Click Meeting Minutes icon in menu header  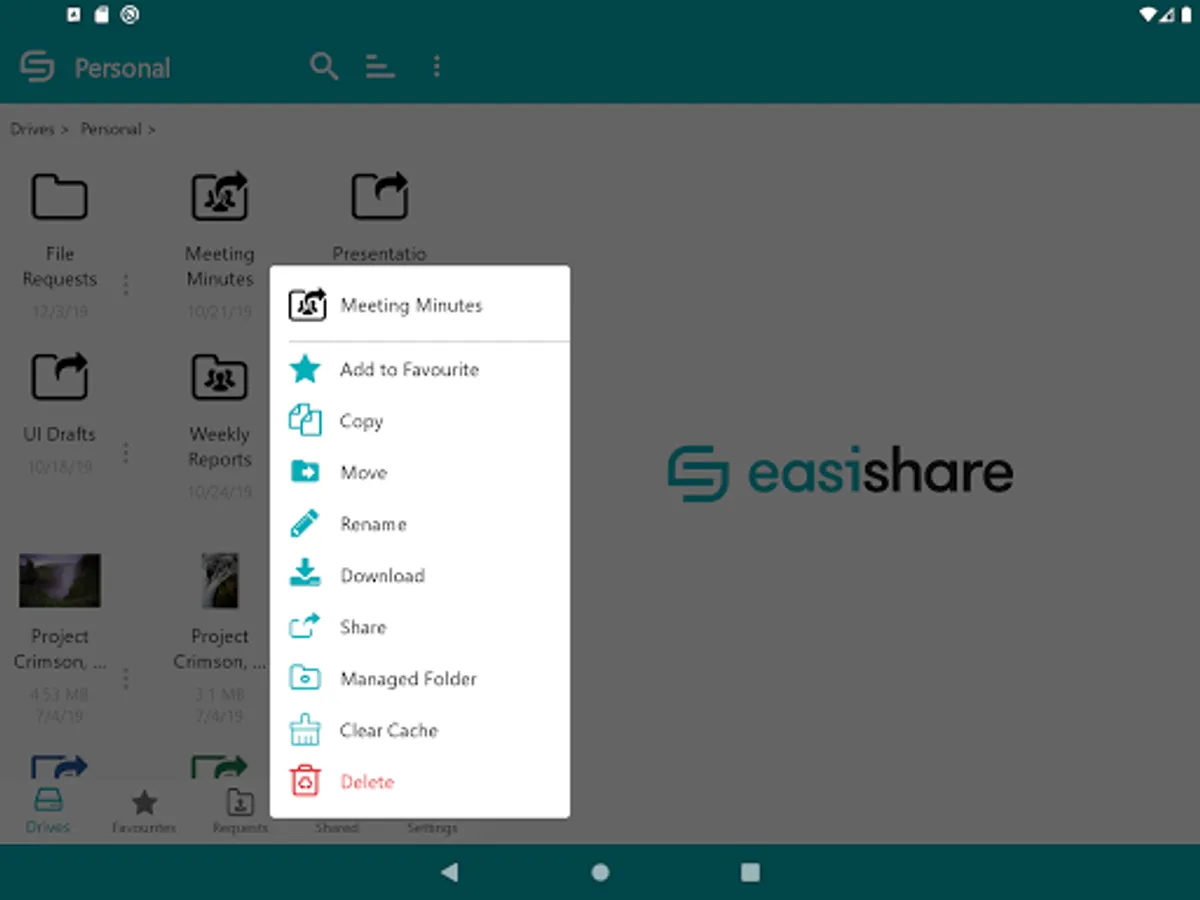pos(308,304)
